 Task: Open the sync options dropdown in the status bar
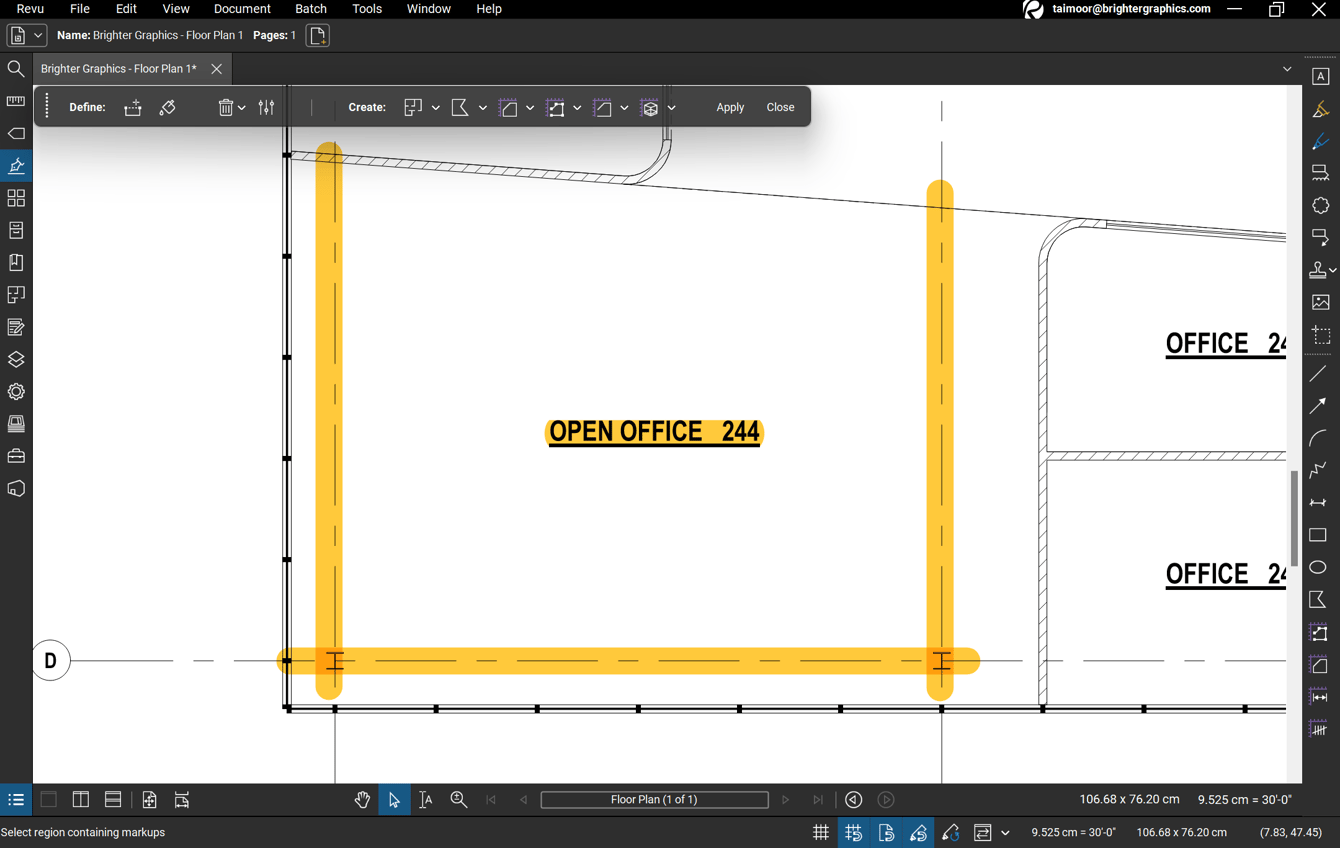point(1005,832)
